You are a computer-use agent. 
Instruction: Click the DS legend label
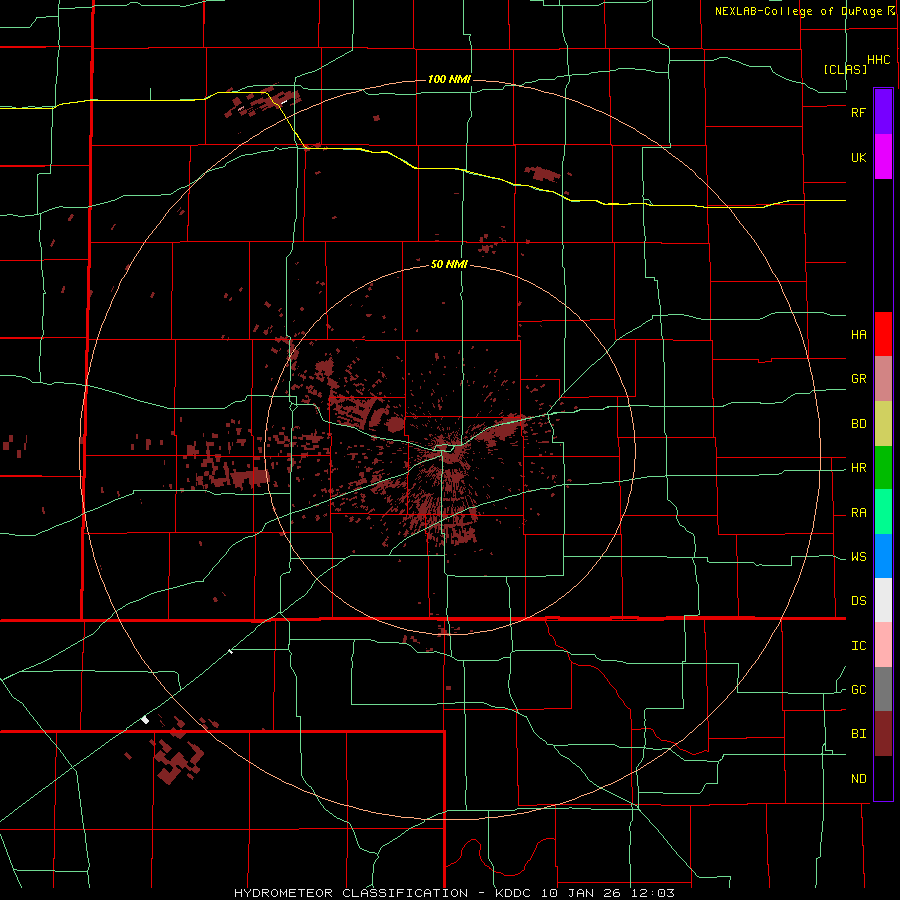(x=858, y=601)
